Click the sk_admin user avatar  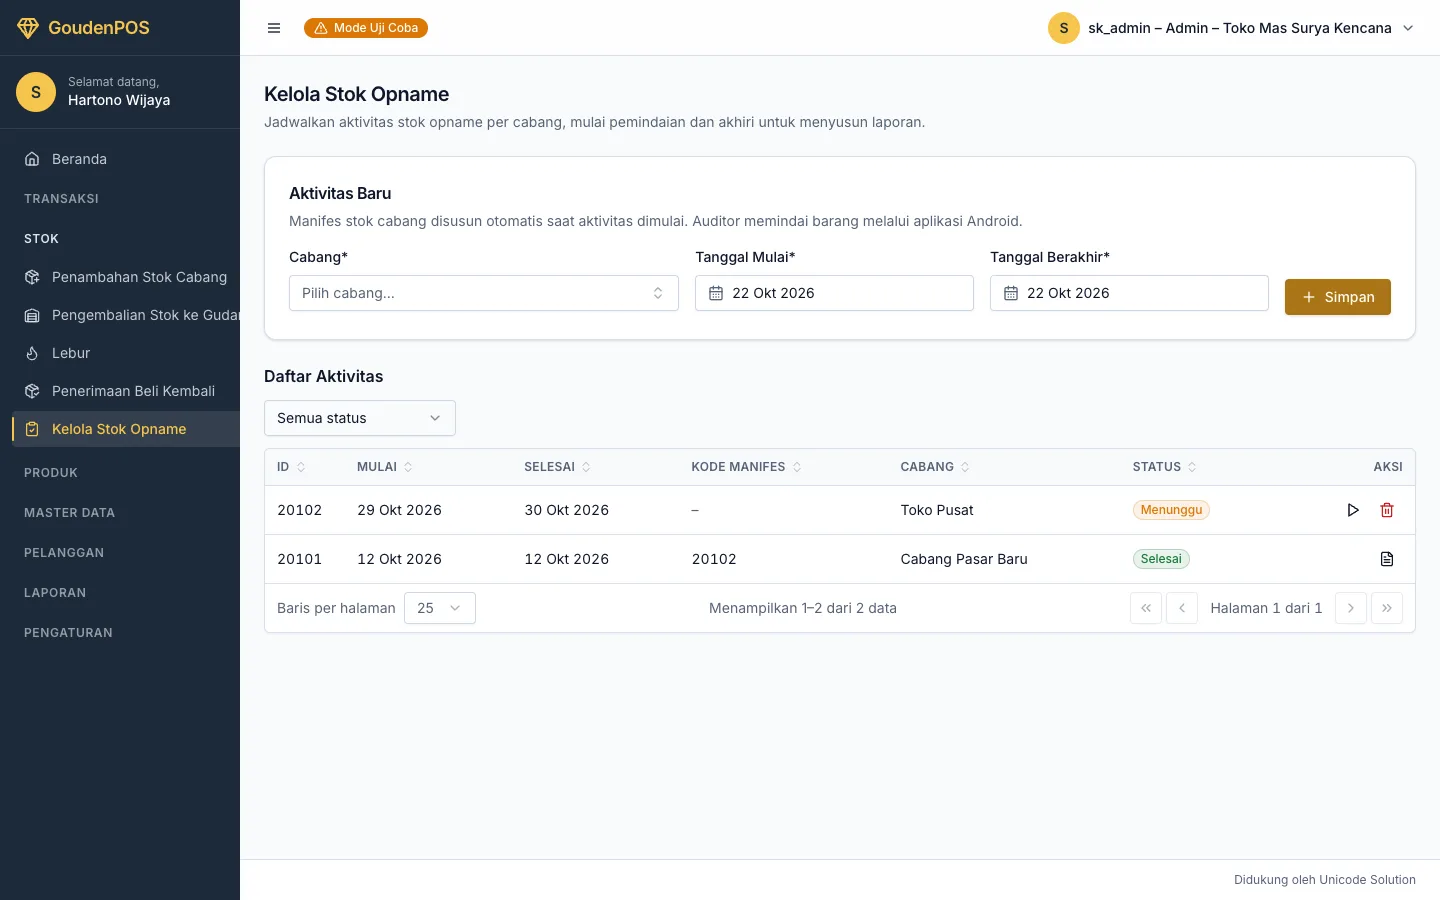pyautogui.click(x=1064, y=28)
